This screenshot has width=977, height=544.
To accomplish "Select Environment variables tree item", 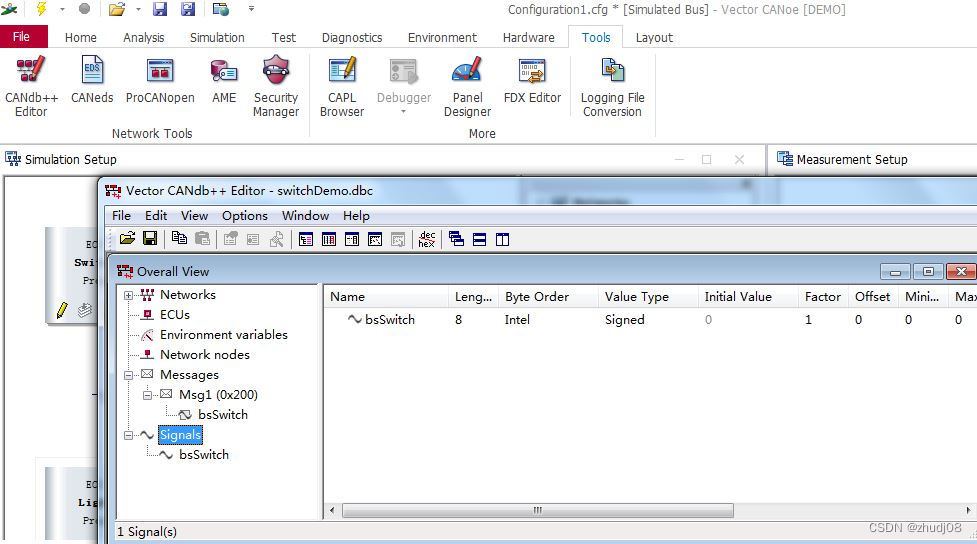I will 224,335.
